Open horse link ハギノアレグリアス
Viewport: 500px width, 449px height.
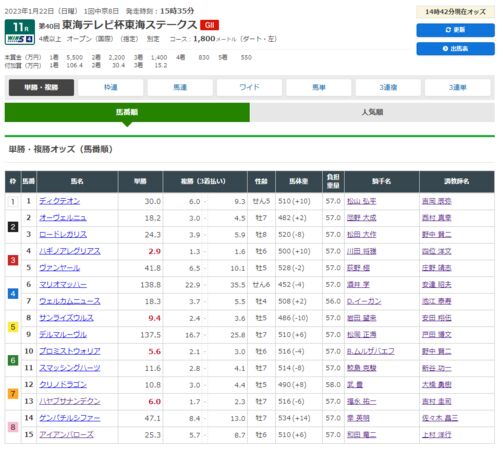[x=70, y=251]
